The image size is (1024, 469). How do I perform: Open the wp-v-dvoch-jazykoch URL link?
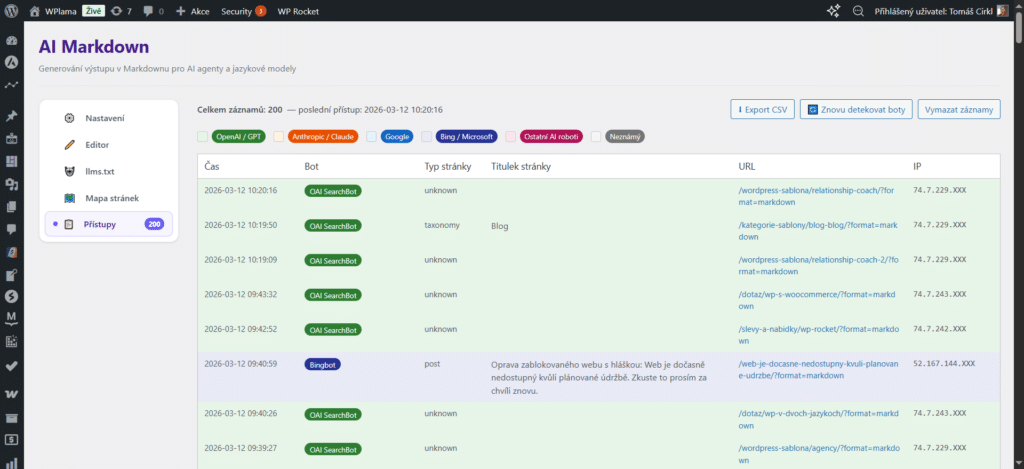coord(818,419)
